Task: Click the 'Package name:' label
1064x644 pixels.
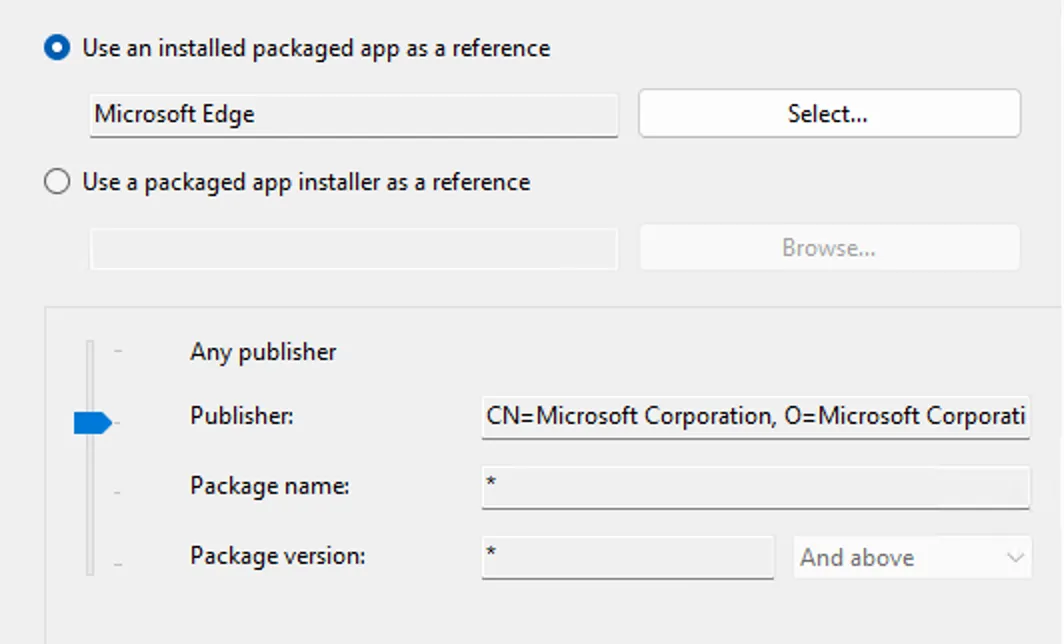Action: coord(269,486)
